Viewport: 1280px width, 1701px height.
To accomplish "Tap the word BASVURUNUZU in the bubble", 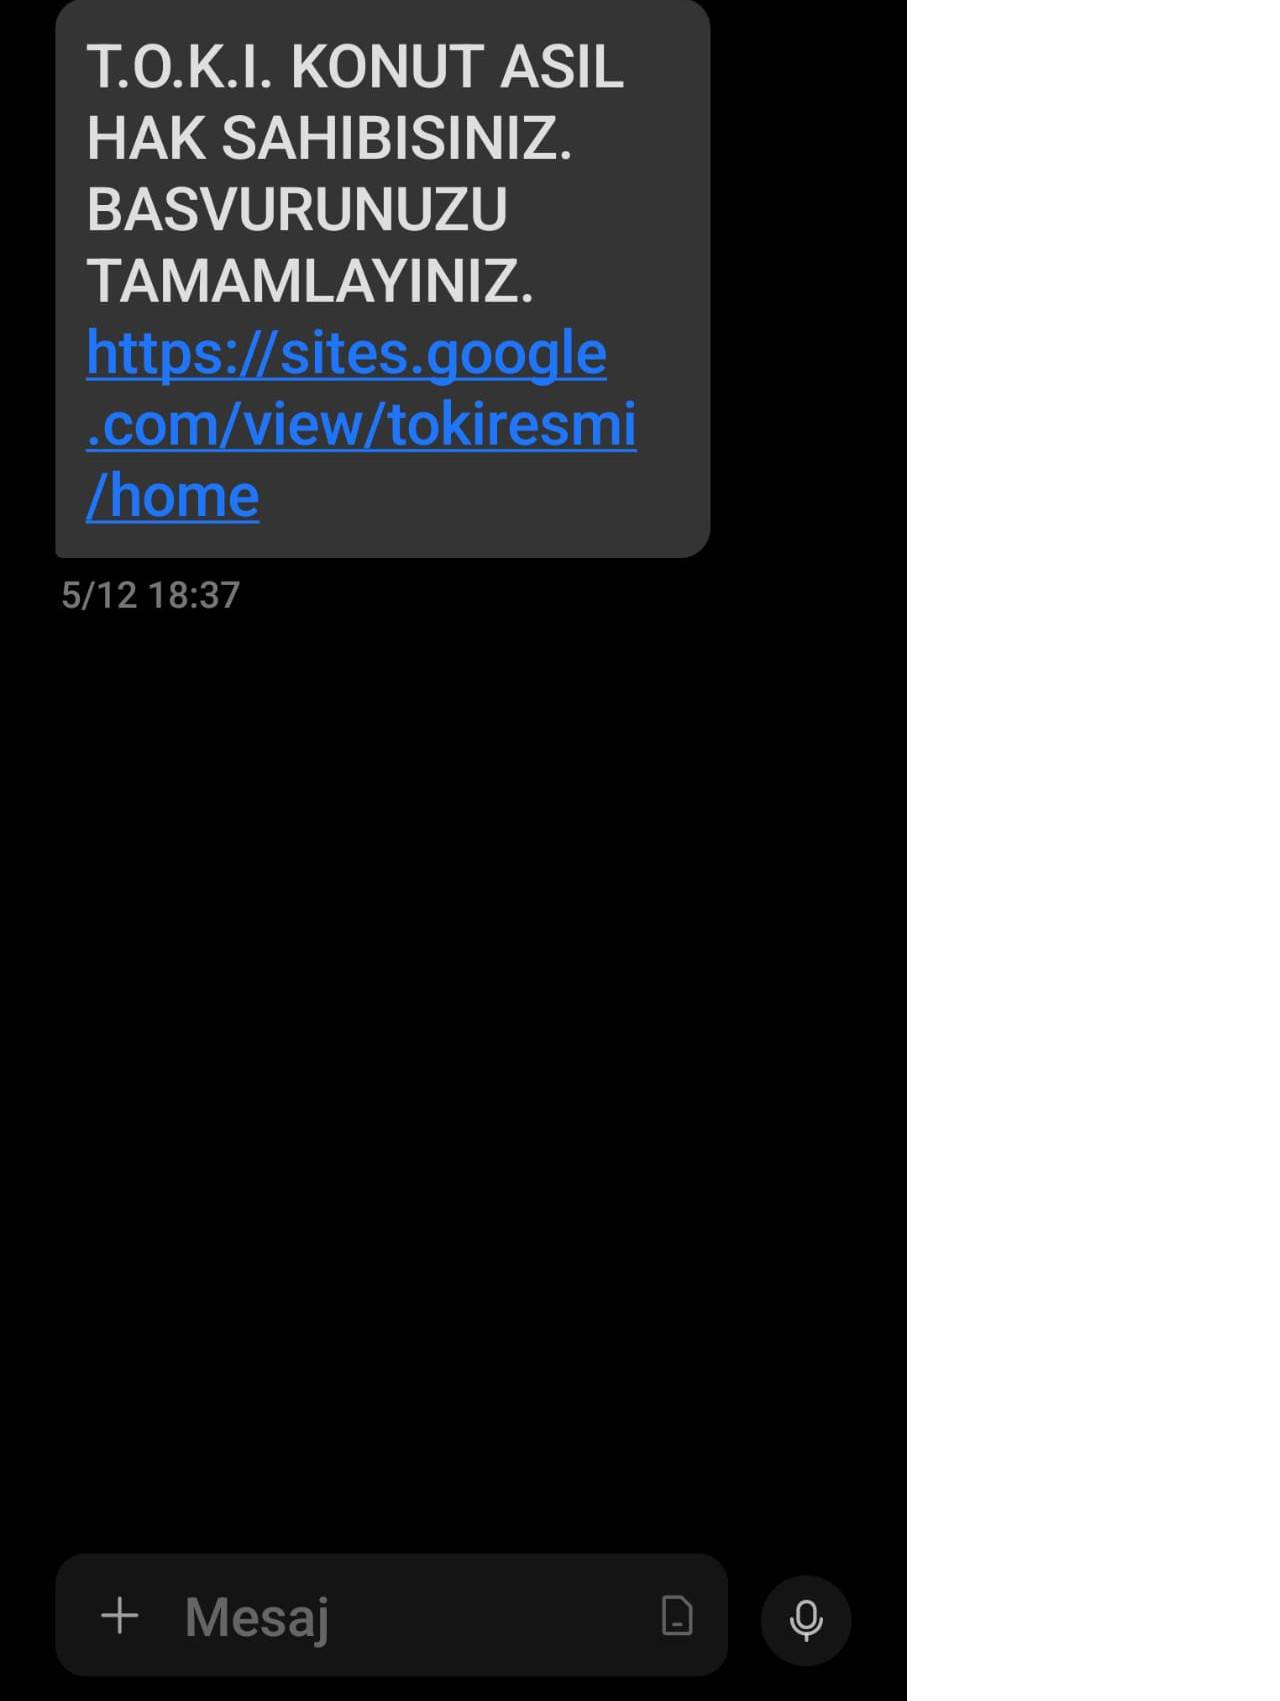I will (x=297, y=209).
